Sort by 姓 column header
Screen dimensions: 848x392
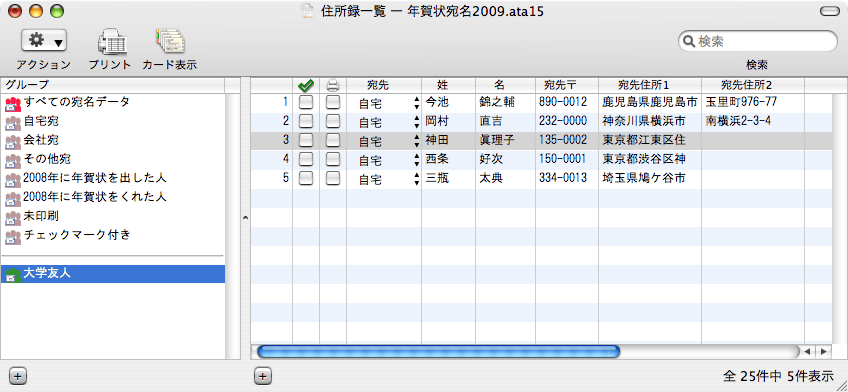click(x=449, y=85)
